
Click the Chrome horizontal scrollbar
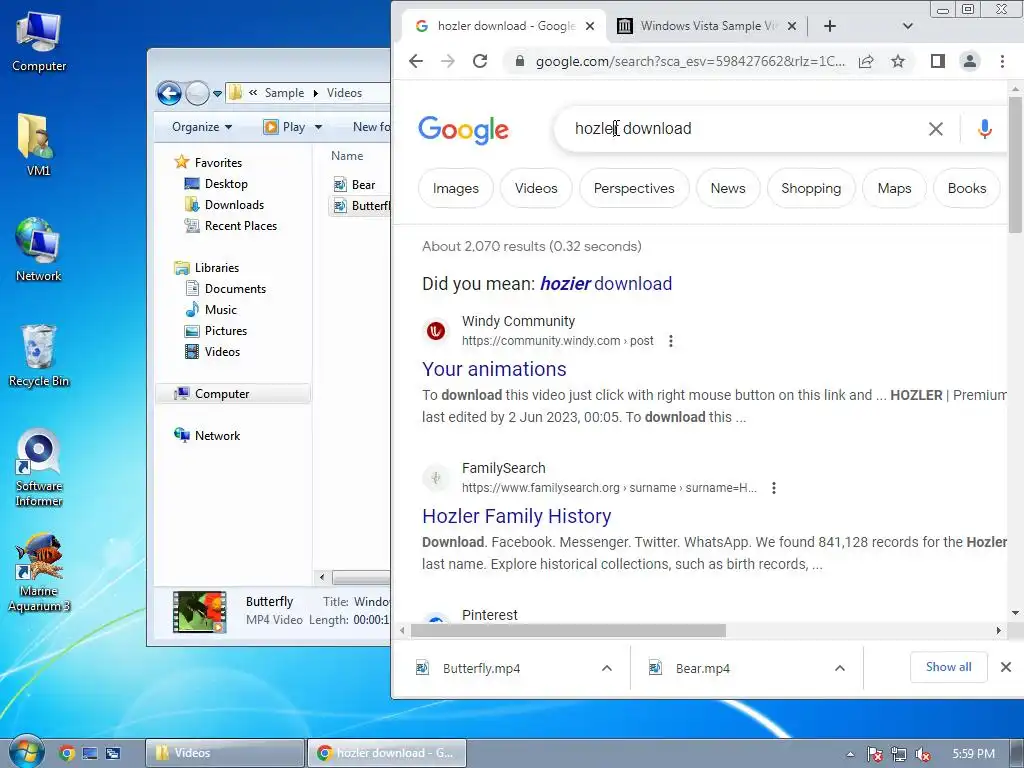click(568, 630)
